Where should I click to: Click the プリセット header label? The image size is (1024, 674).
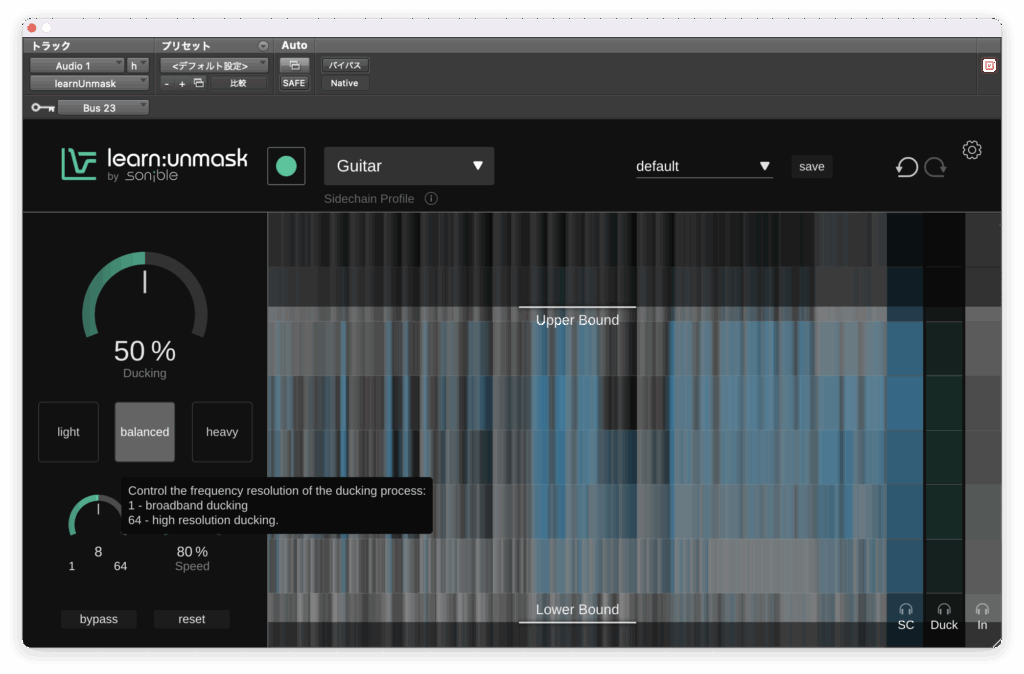point(186,46)
